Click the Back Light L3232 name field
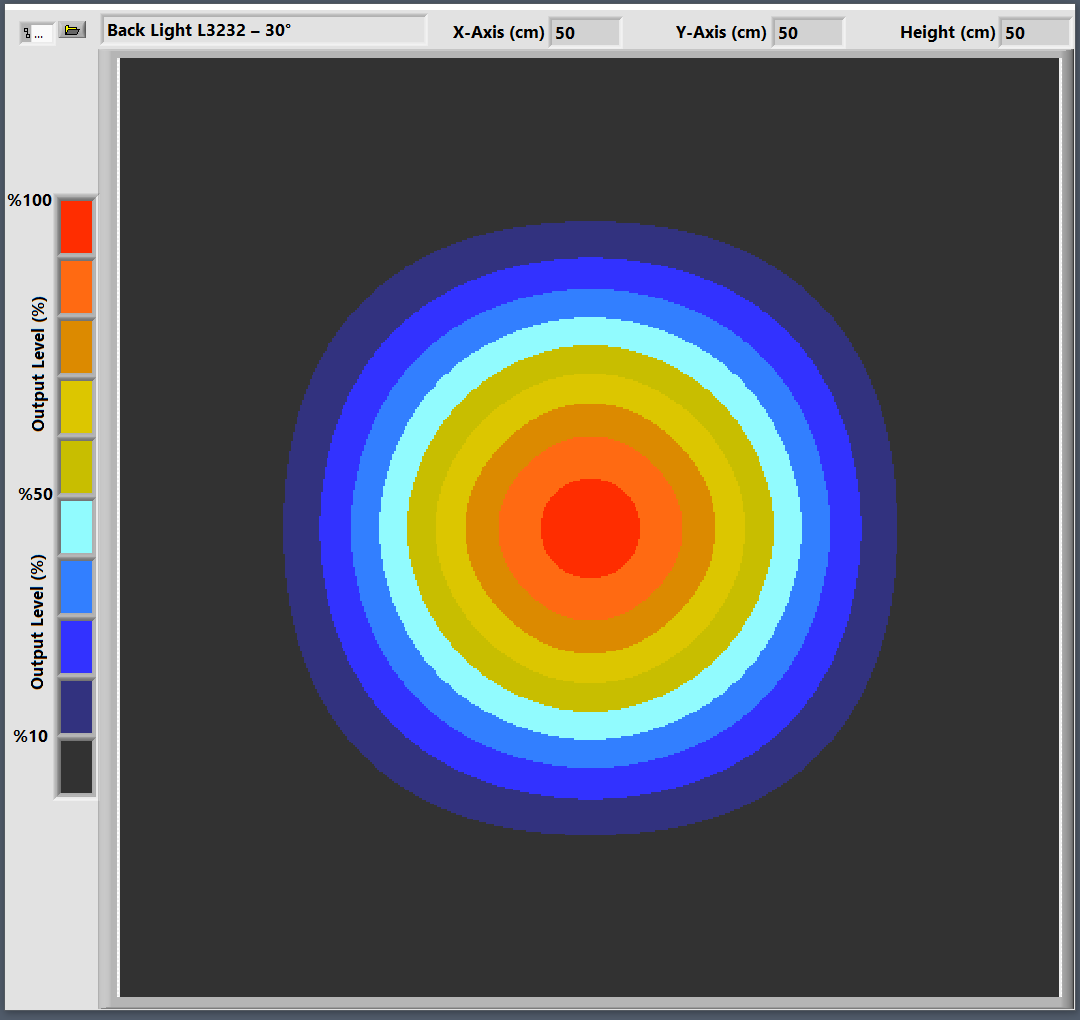The width and height of the screenshot is (1080, 1020). (263, 30)
